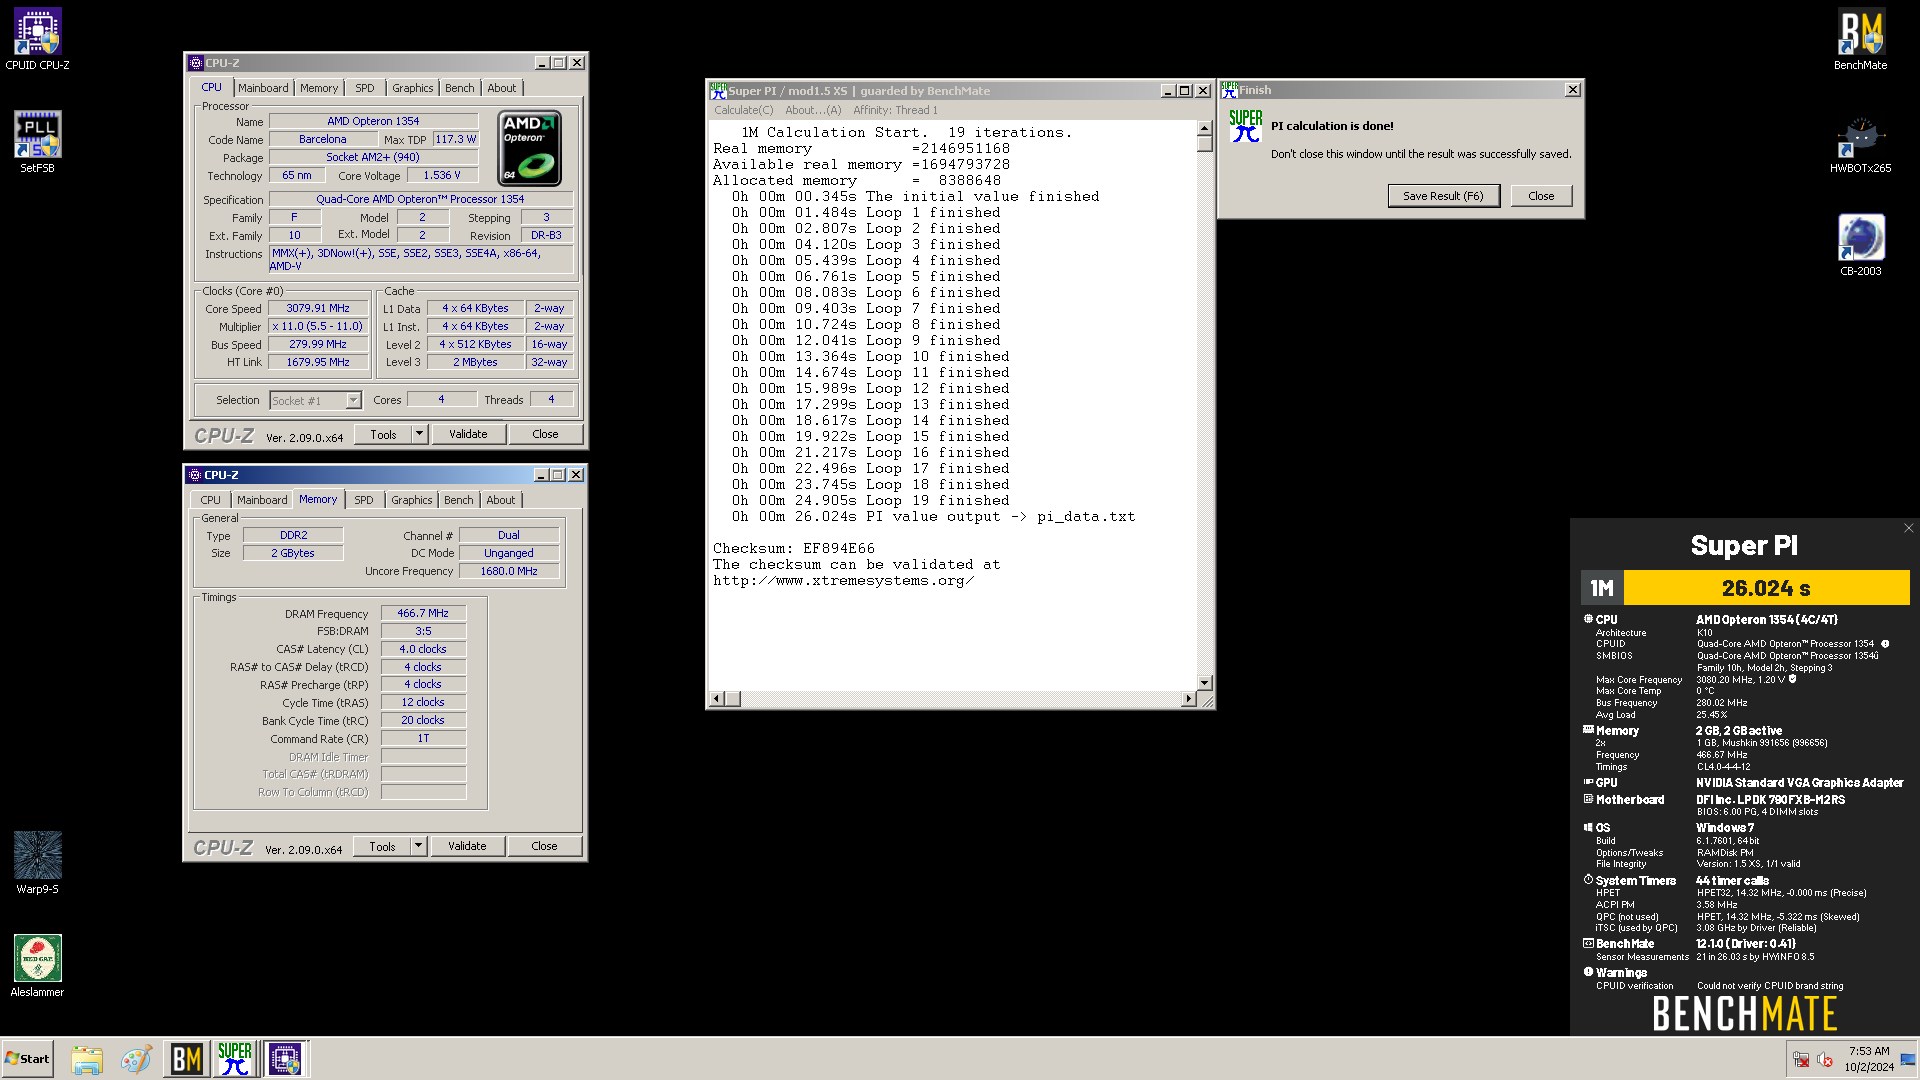Click Tools button in the top CPU-Z window
Image resolution: width=1920 pixels, height=1080 pixels.
[383, 434]
